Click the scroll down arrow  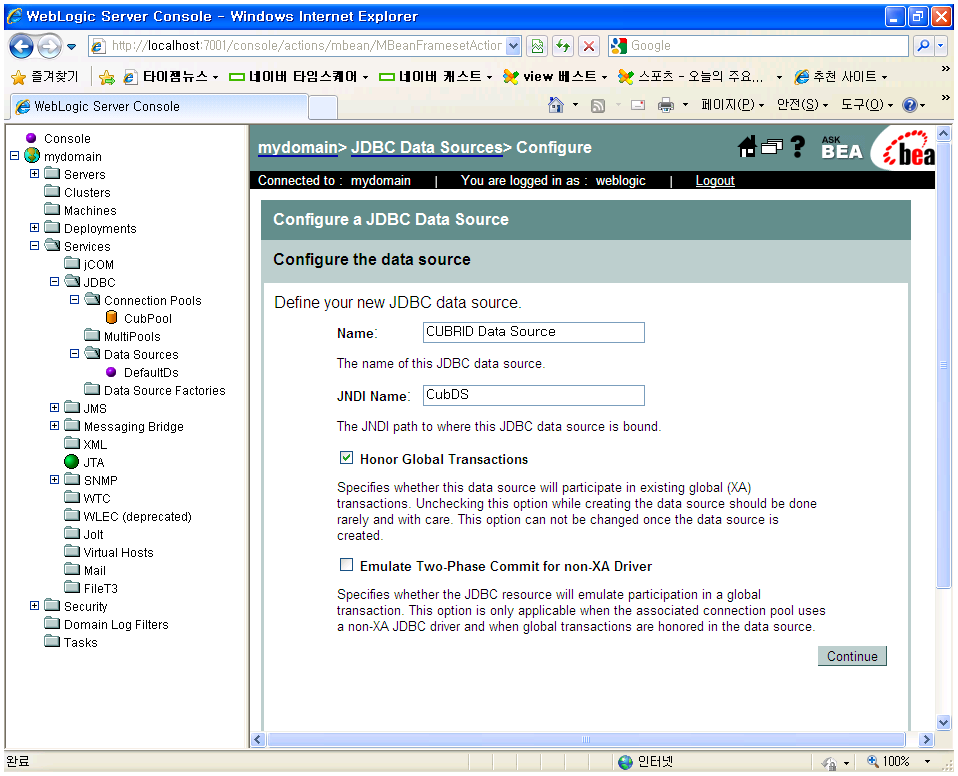(x=943, y=722)
